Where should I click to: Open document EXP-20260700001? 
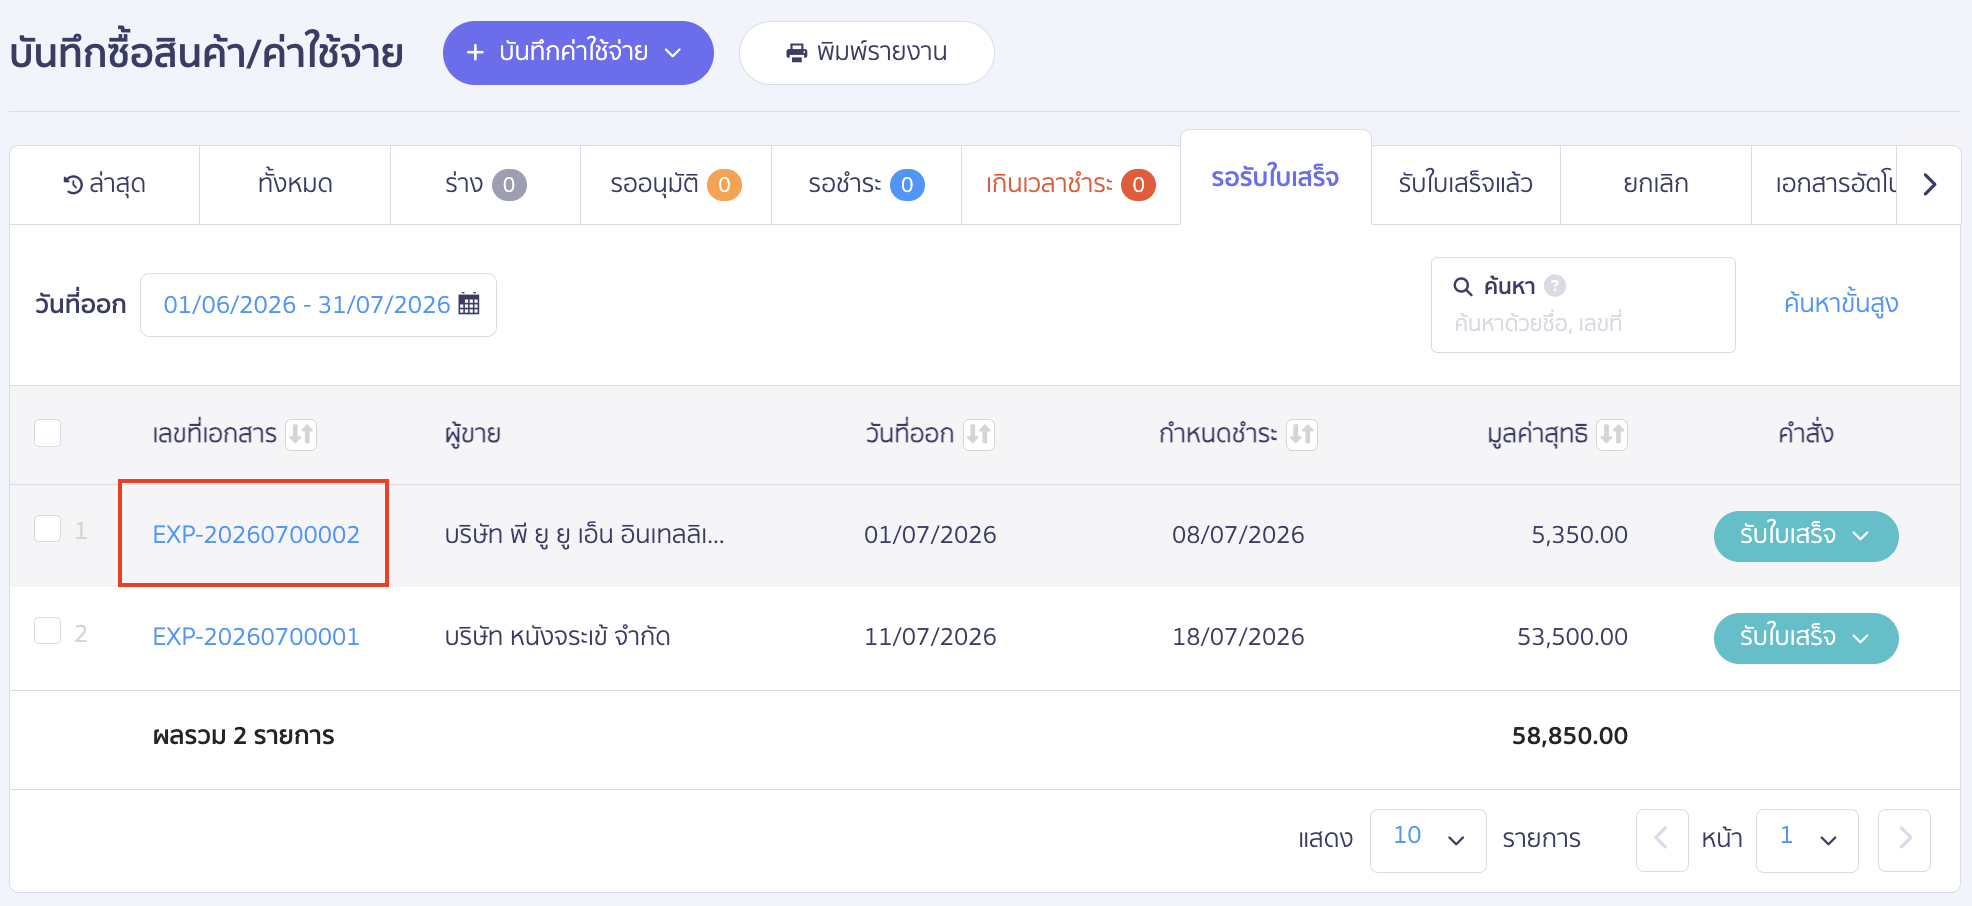pos(256,637)
